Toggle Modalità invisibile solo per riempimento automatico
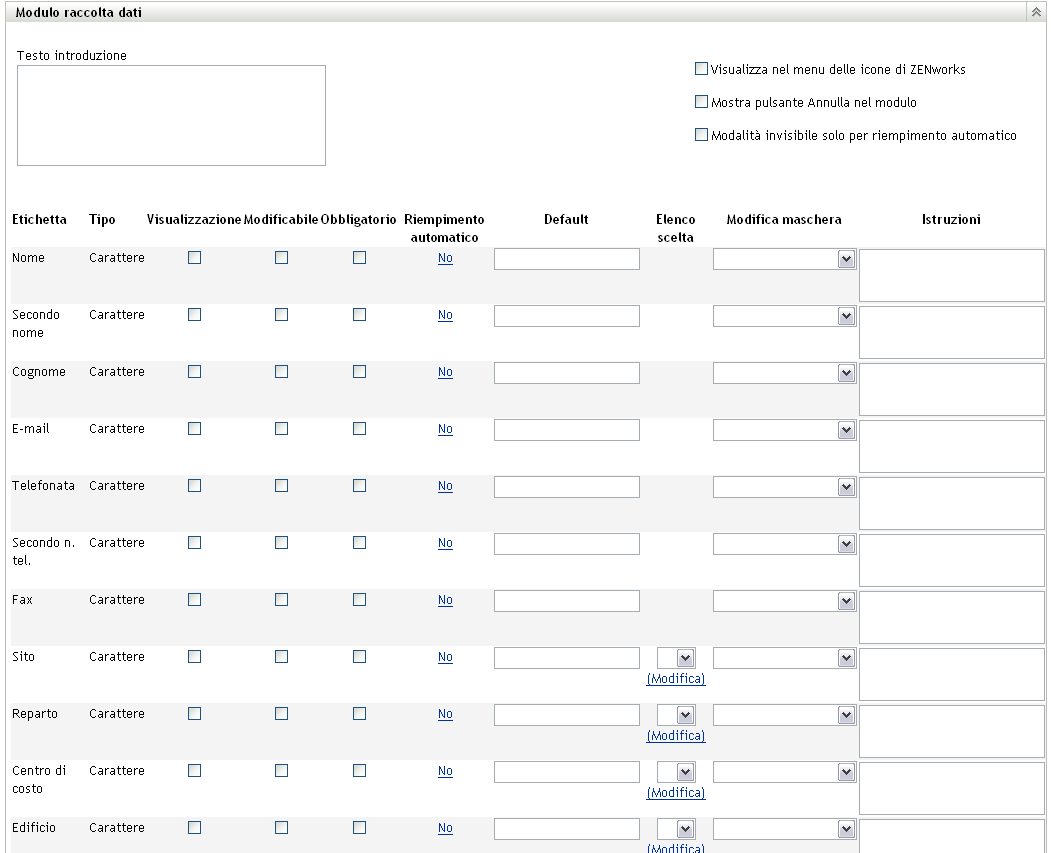Screen dimensions: 1051x853 [701, 135]
